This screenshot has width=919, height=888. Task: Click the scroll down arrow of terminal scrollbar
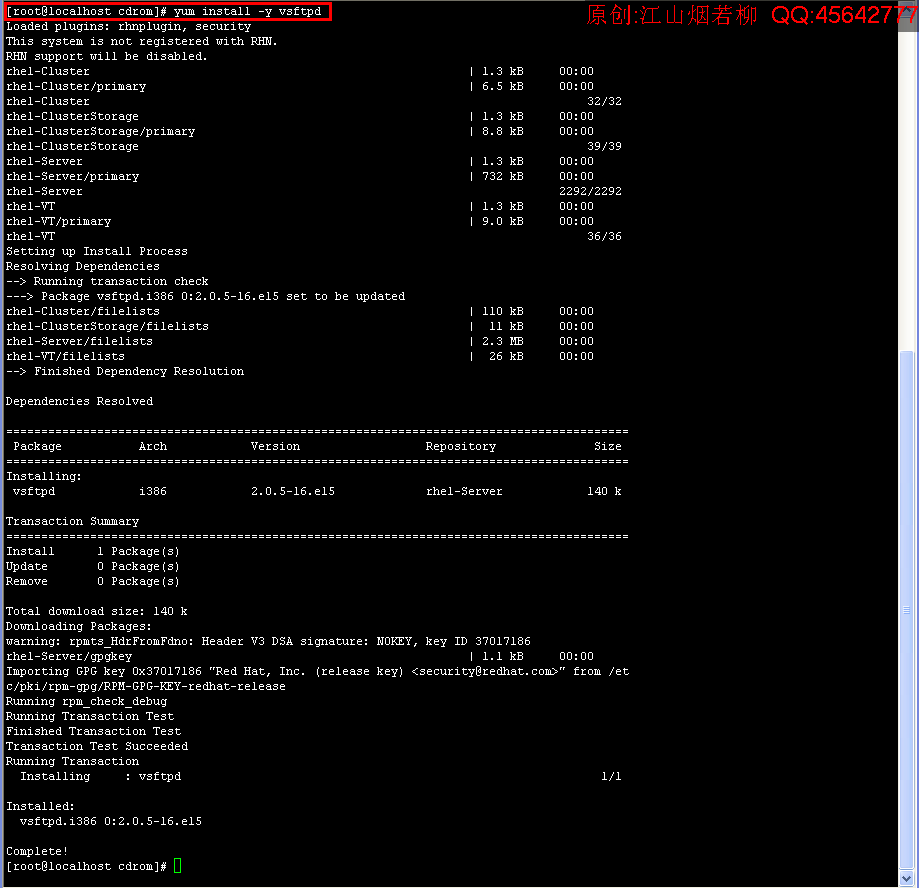pyautogui.click(x=906, y=879)
